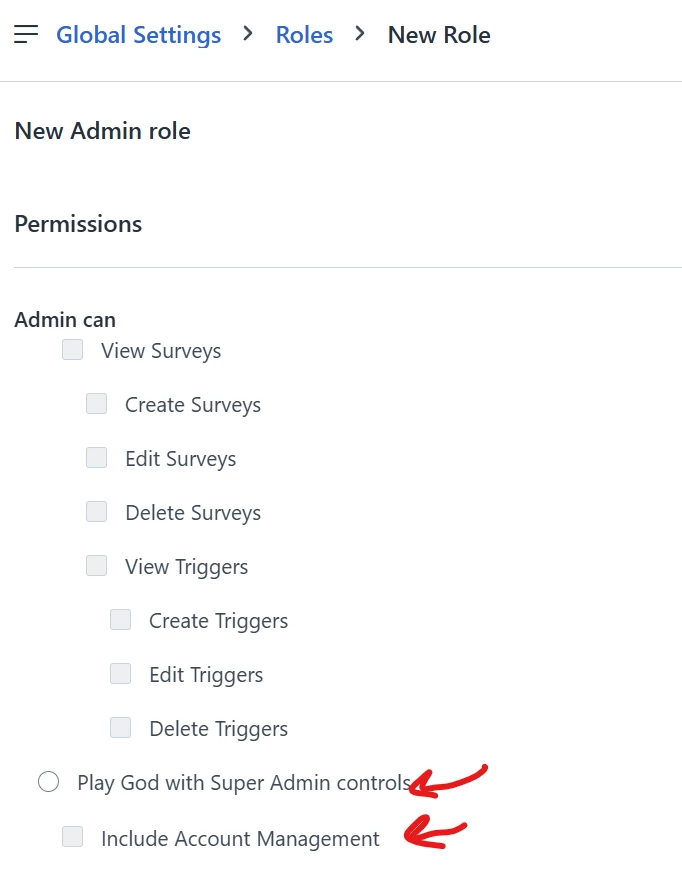The width and height of the screenshot is (682, 879).
Task: Open the hamburger navigation menu icon
Action: (26, 34)
